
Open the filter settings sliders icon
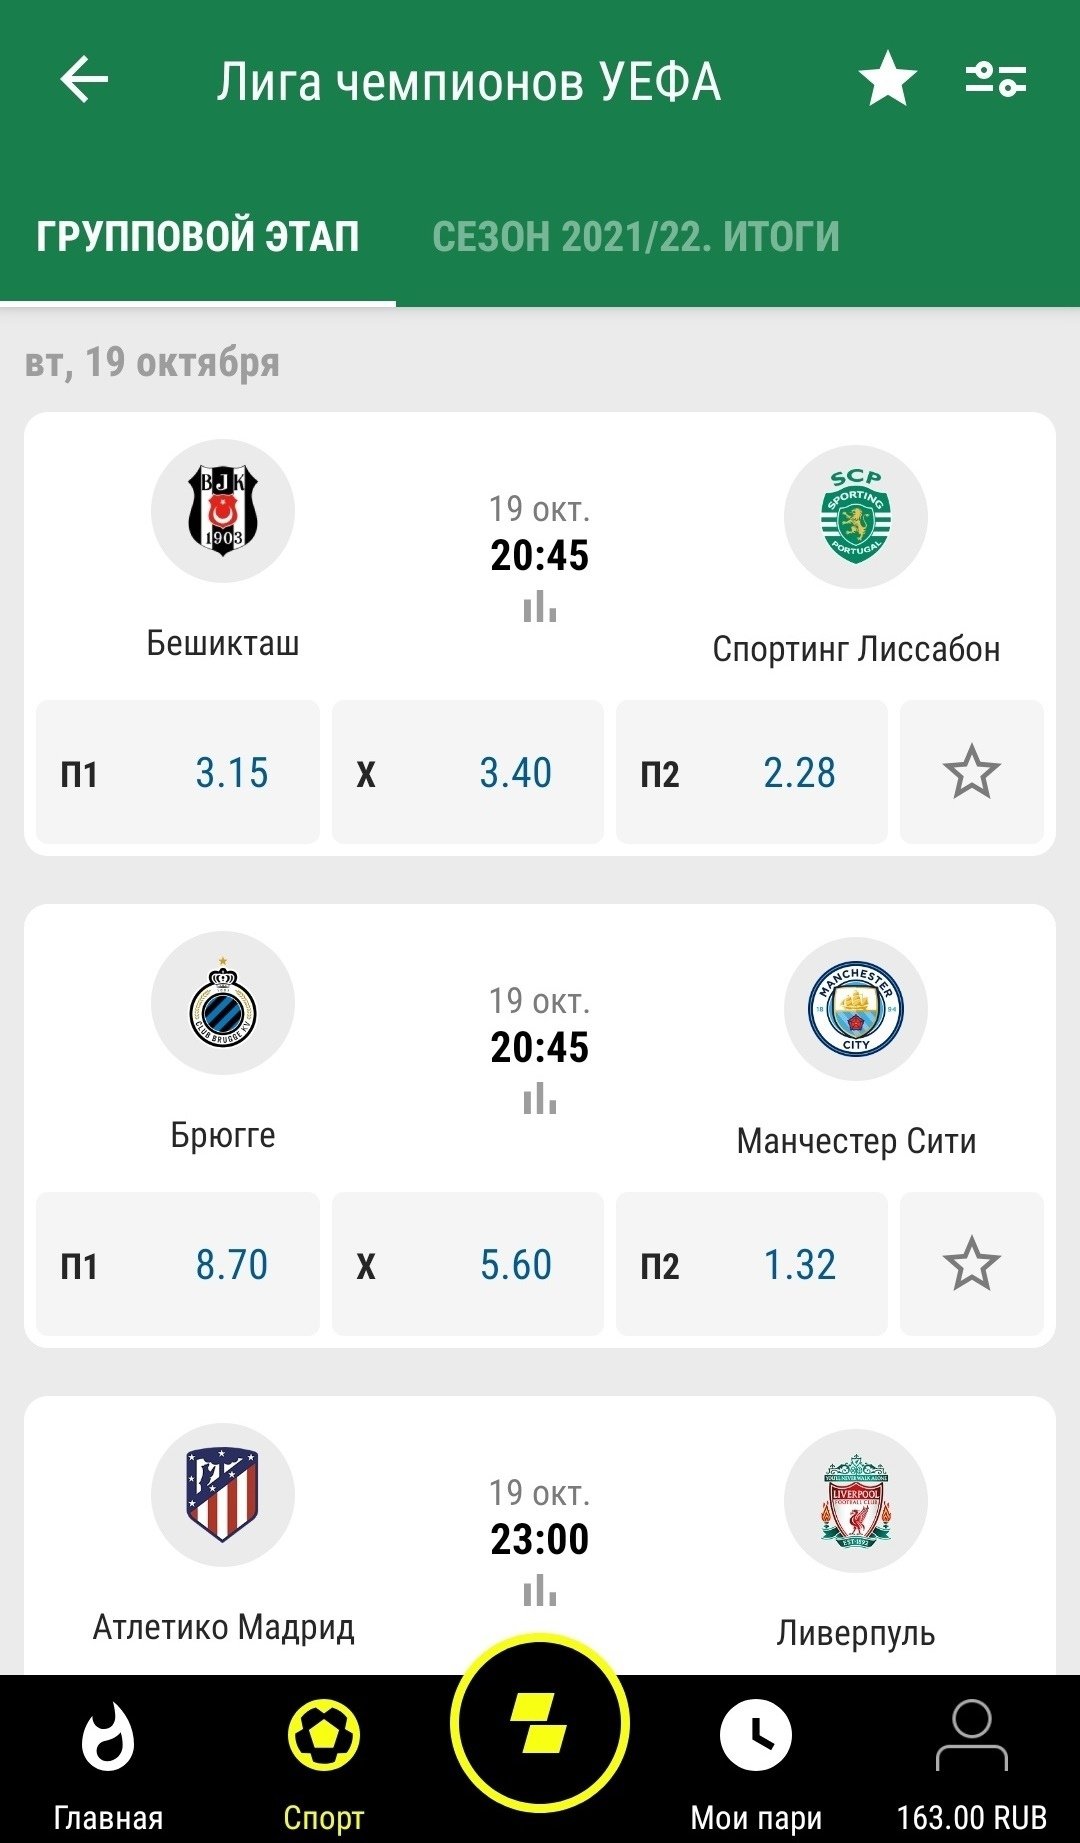995,80
